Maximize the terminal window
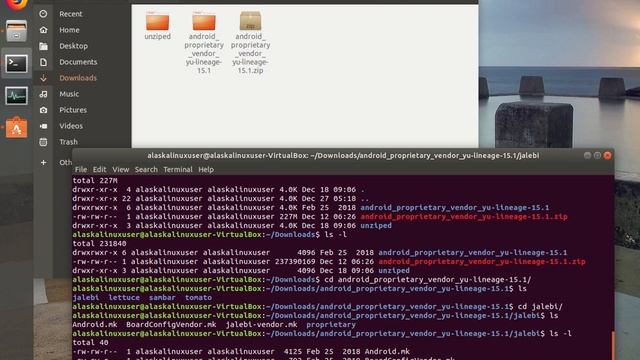This screenshot has width=640, height=360. click(598, 156)
